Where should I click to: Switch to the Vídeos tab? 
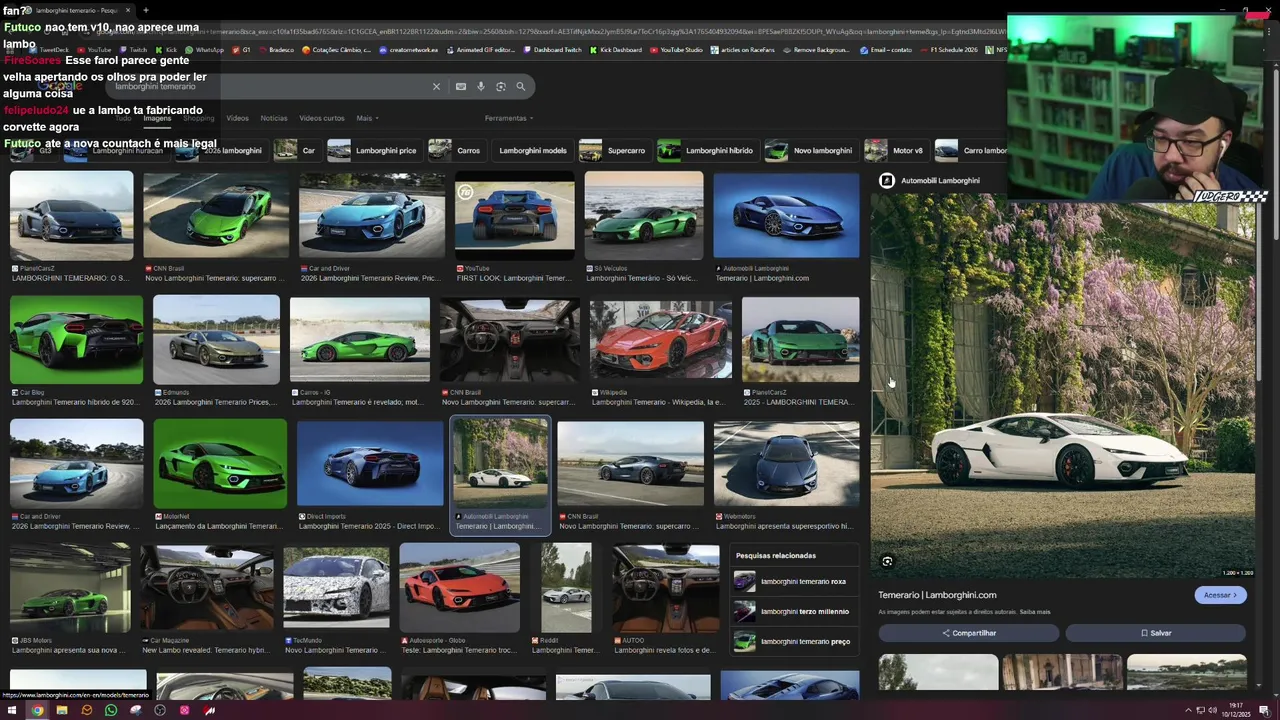(x=237, y=118)
